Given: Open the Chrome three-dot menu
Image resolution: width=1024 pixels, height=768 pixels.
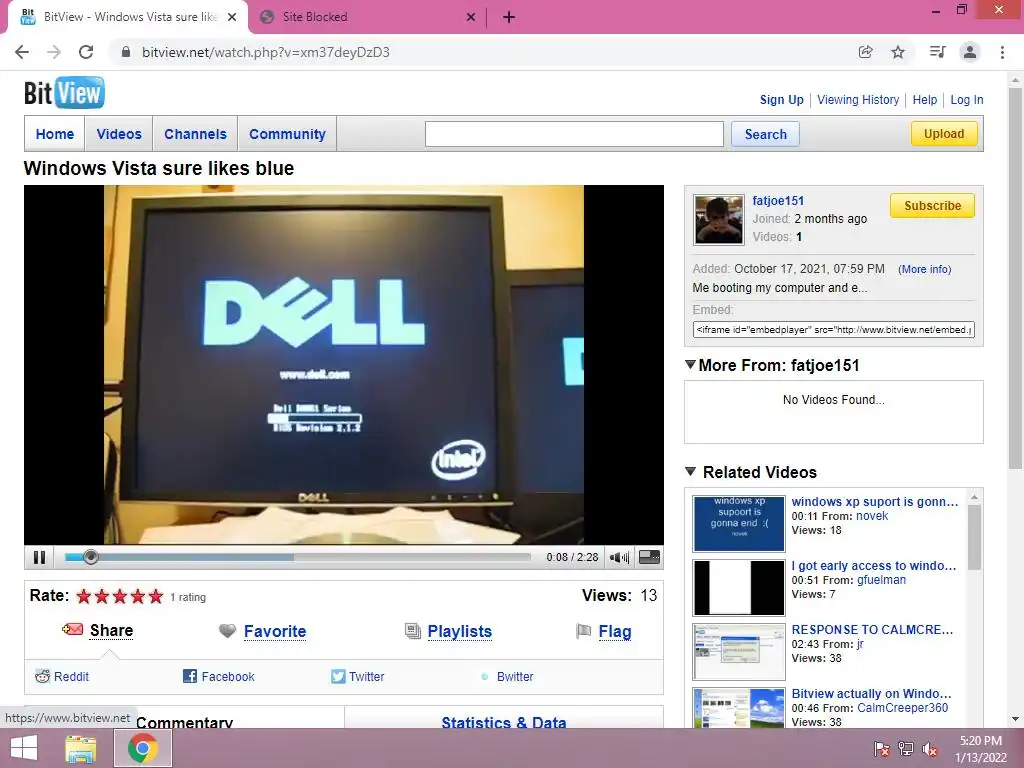Looking at the screenshot, I should pos(1002,52).
